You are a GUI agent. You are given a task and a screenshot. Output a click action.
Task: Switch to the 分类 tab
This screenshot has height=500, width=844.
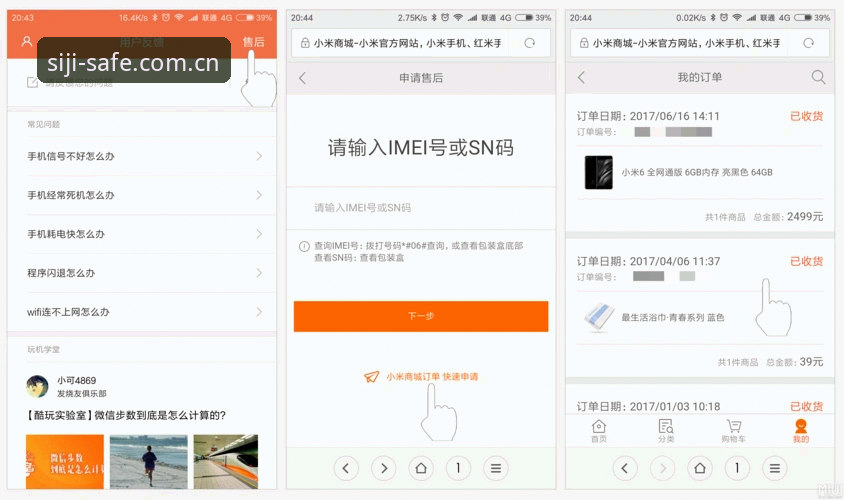click(666, 431)
